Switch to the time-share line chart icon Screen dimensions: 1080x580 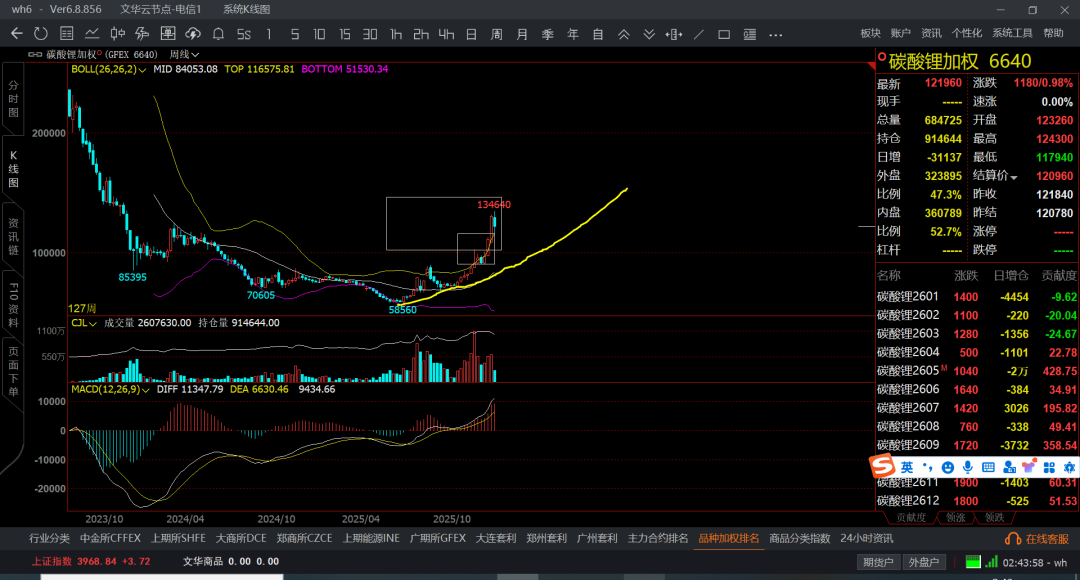pos(92,34)
